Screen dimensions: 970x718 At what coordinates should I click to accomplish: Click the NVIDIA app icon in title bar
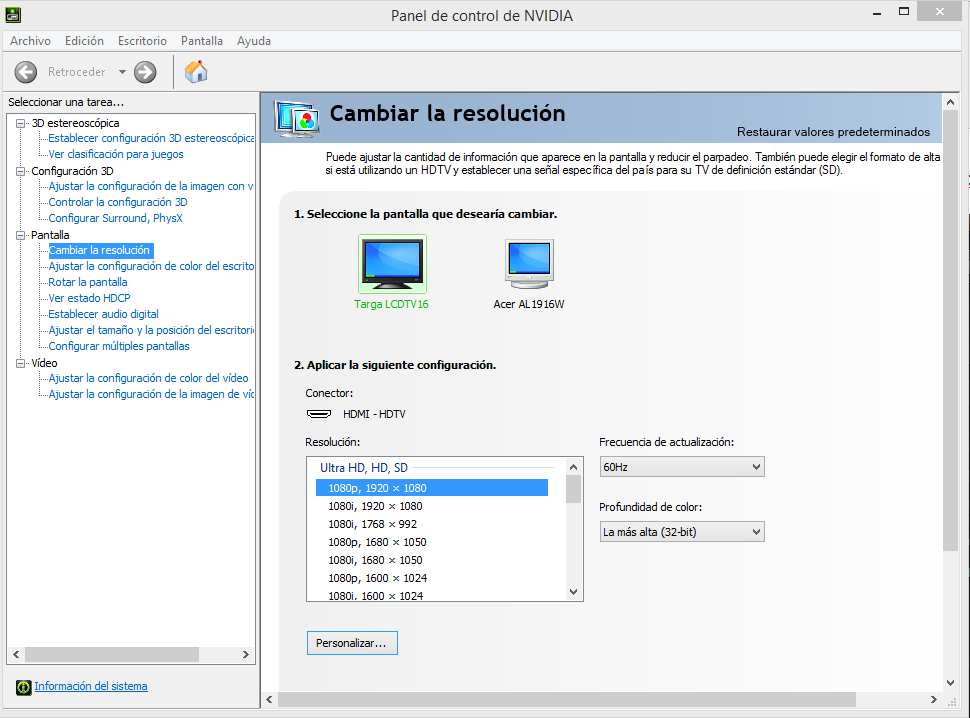(x=13, y=15)
